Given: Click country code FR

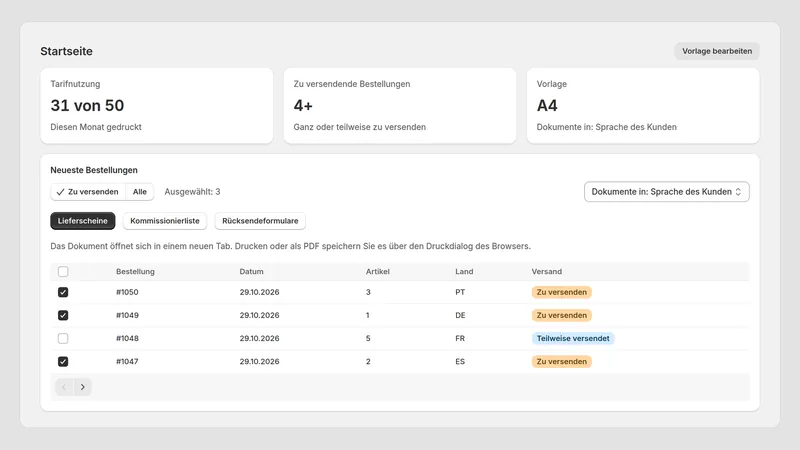Looking at the screenshot, I should (460, 338).
